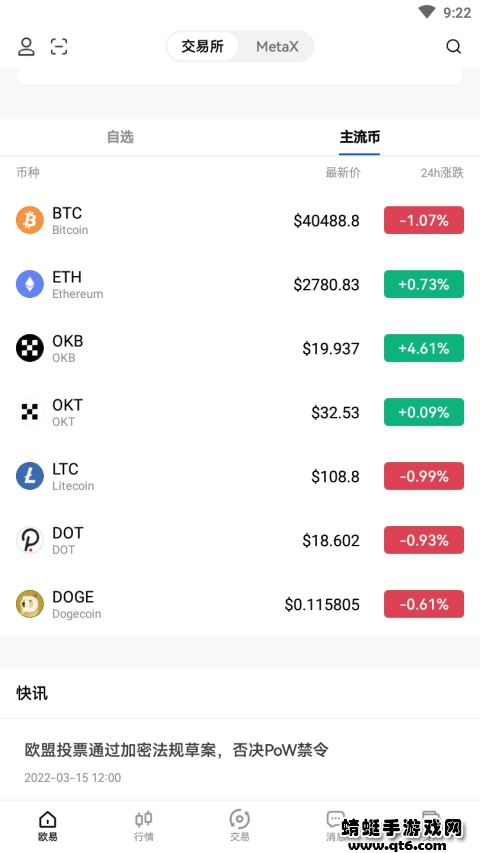Open 交易 in bottom navigation
This screenshot has height=853, width=480.
point(239,826)
